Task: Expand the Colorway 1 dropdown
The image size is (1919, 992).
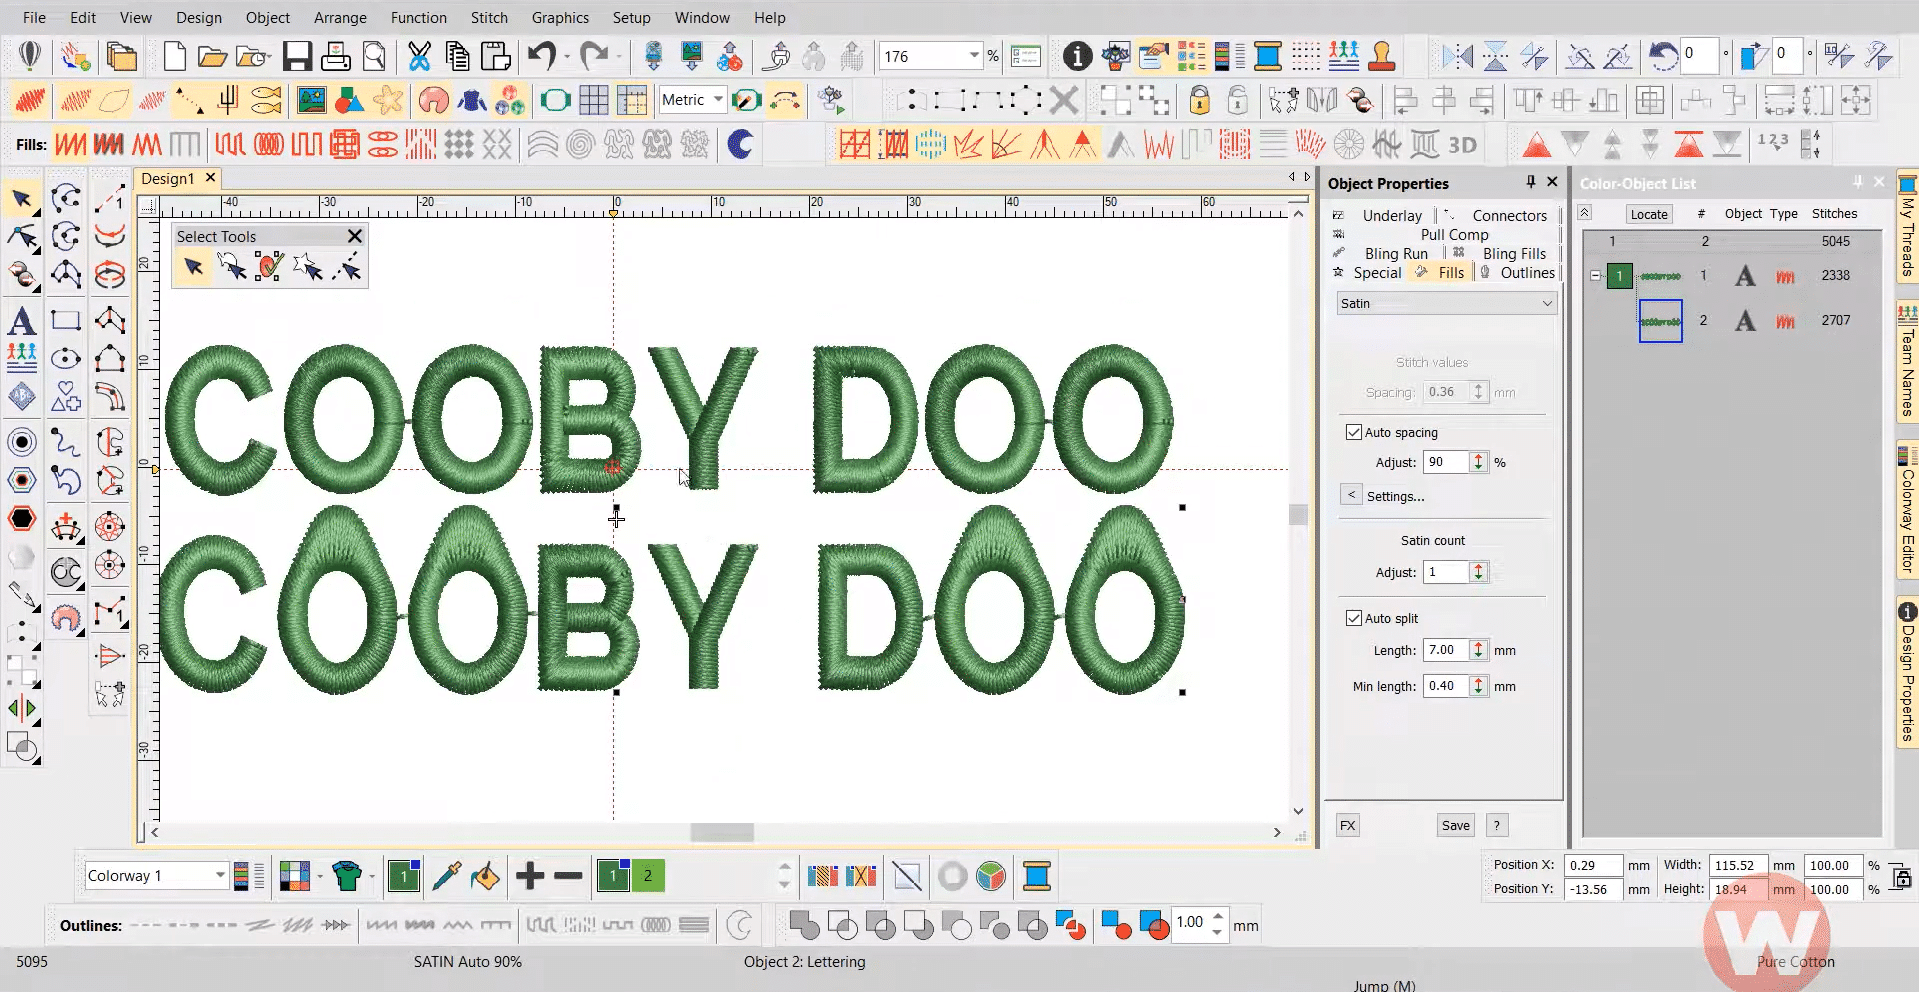Action: tap(219, 876)
